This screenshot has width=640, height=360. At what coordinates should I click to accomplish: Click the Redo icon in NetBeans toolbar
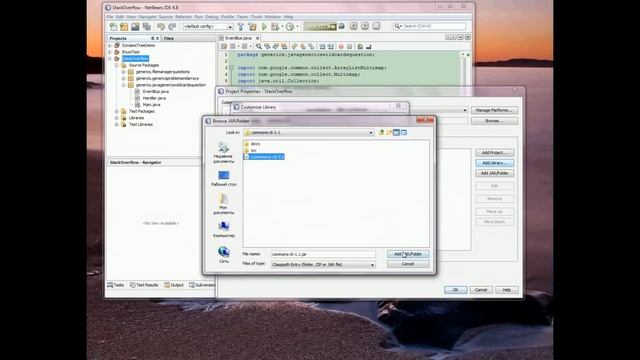tap(172, 27)
